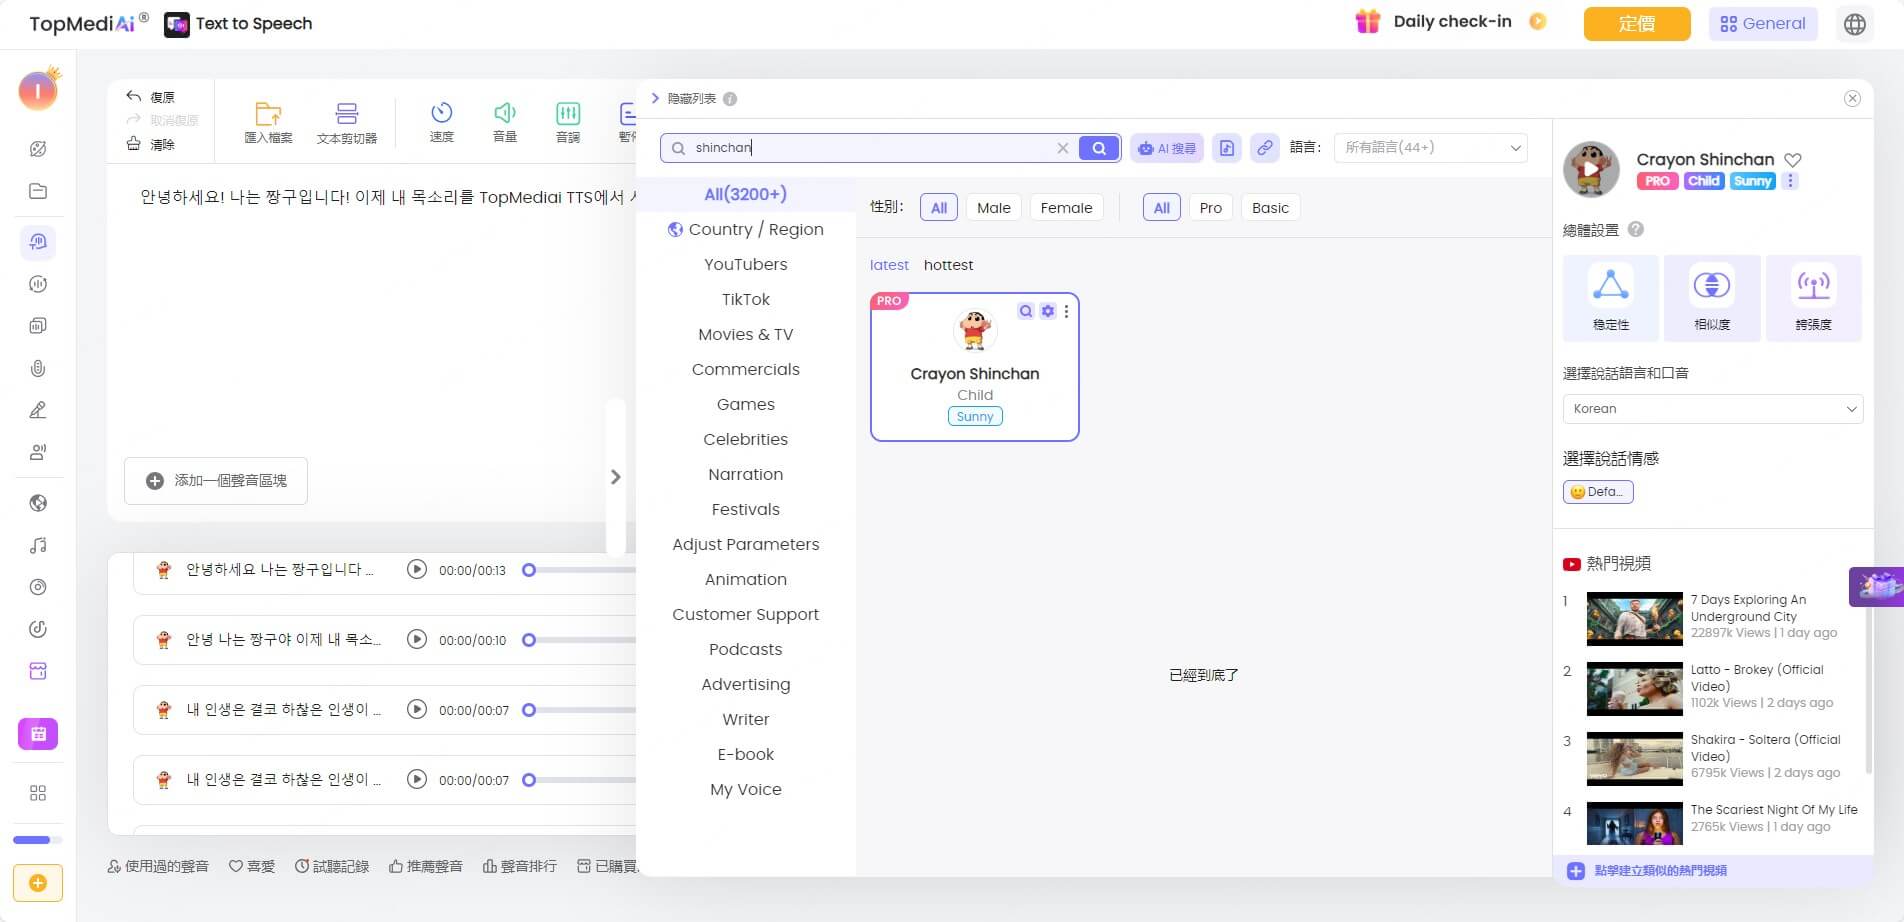The image size is (1904, 922).
Task: Click the AI search (AI 搜尋) button
Action: pos(1166,148)
